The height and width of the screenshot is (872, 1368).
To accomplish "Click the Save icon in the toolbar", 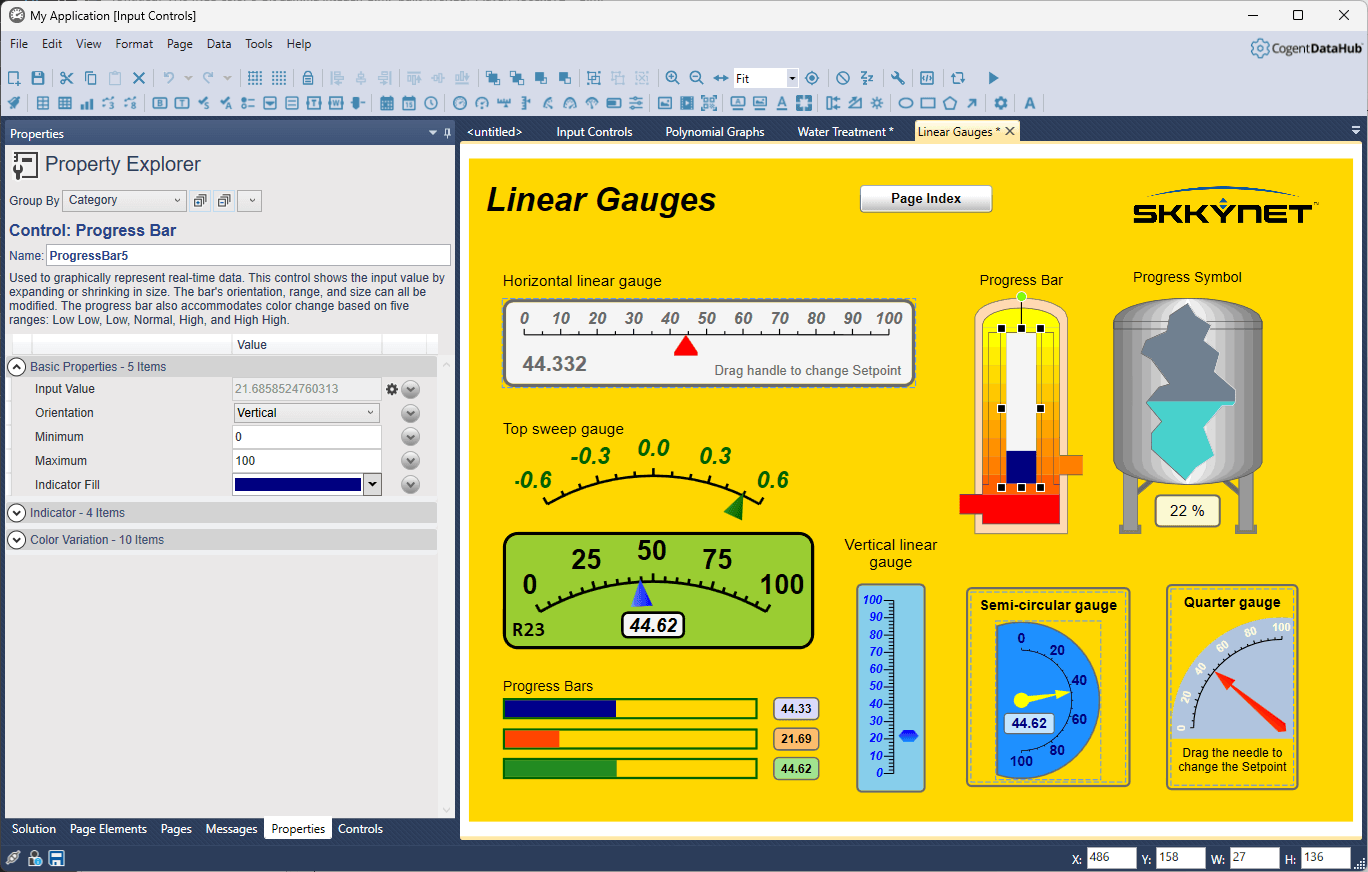I will [x=38, y=78].
